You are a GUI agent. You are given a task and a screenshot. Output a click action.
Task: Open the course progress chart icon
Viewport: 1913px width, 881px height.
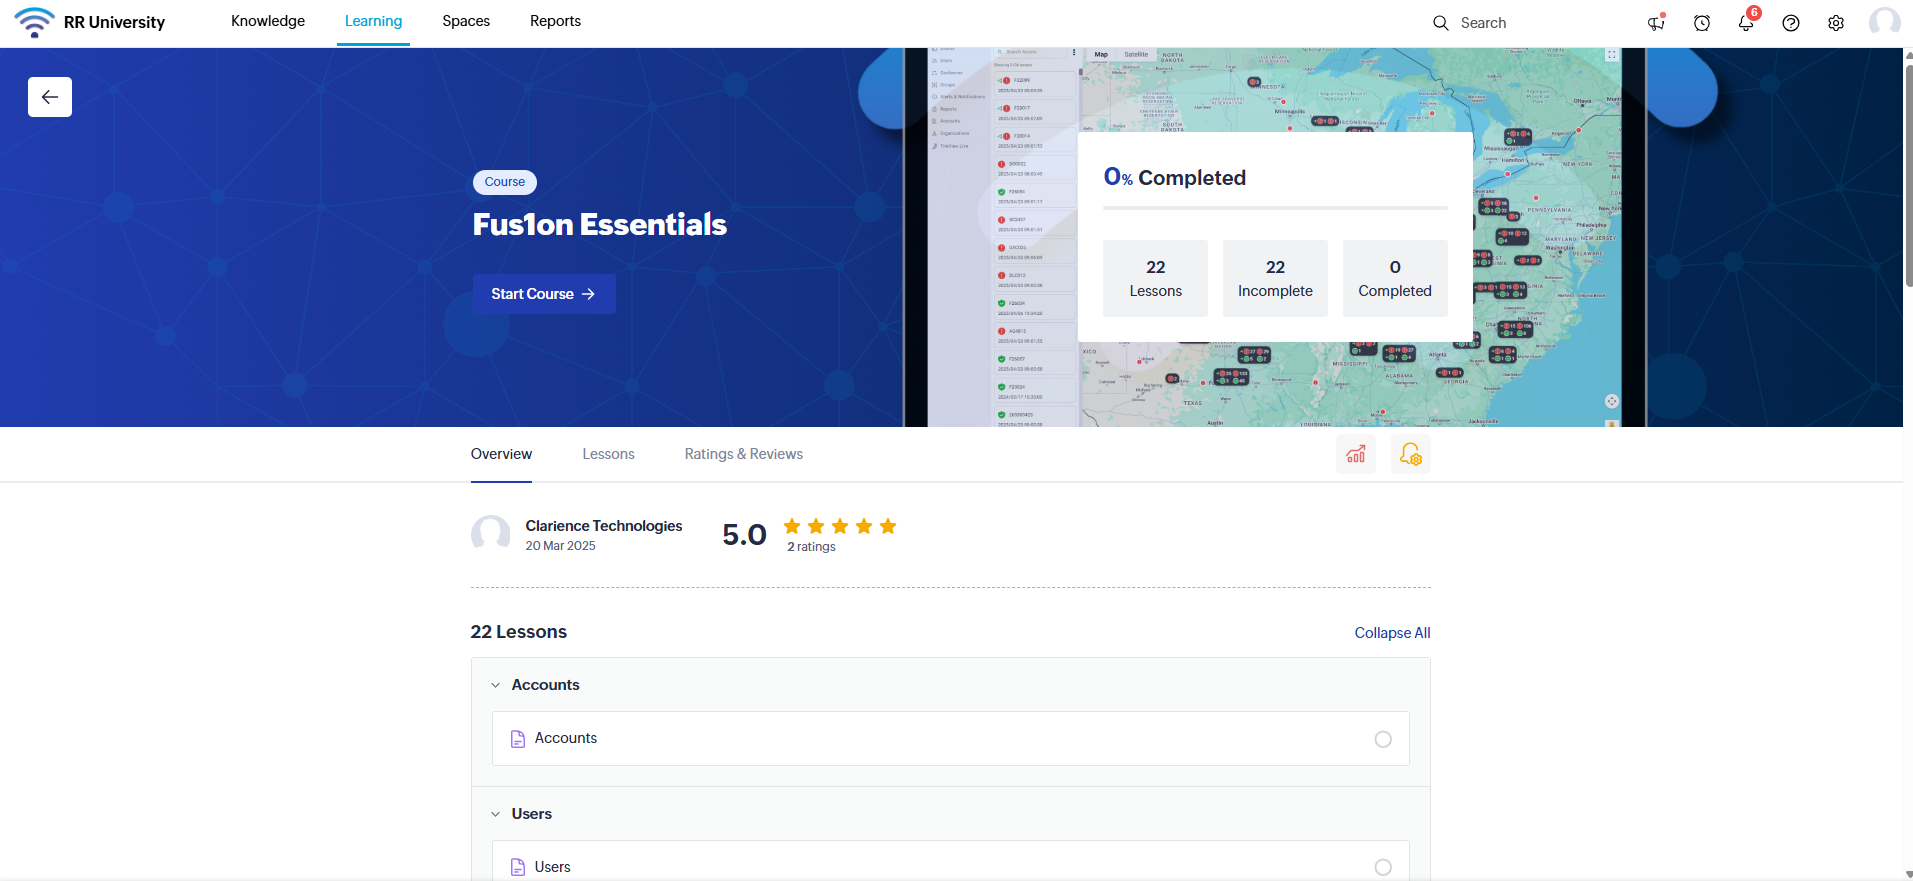click(1356, 455)
